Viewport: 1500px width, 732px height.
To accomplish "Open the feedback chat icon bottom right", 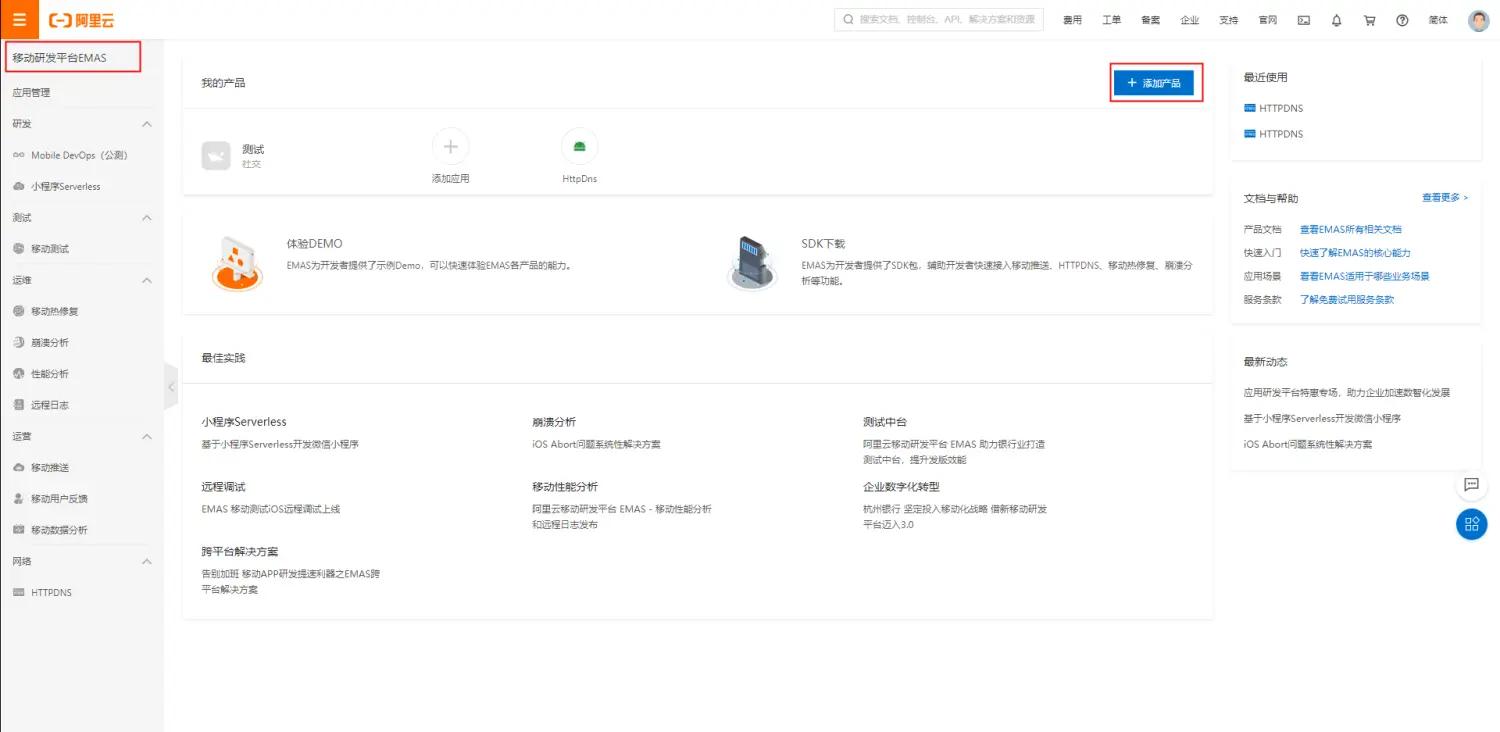I will [1471, 485].
